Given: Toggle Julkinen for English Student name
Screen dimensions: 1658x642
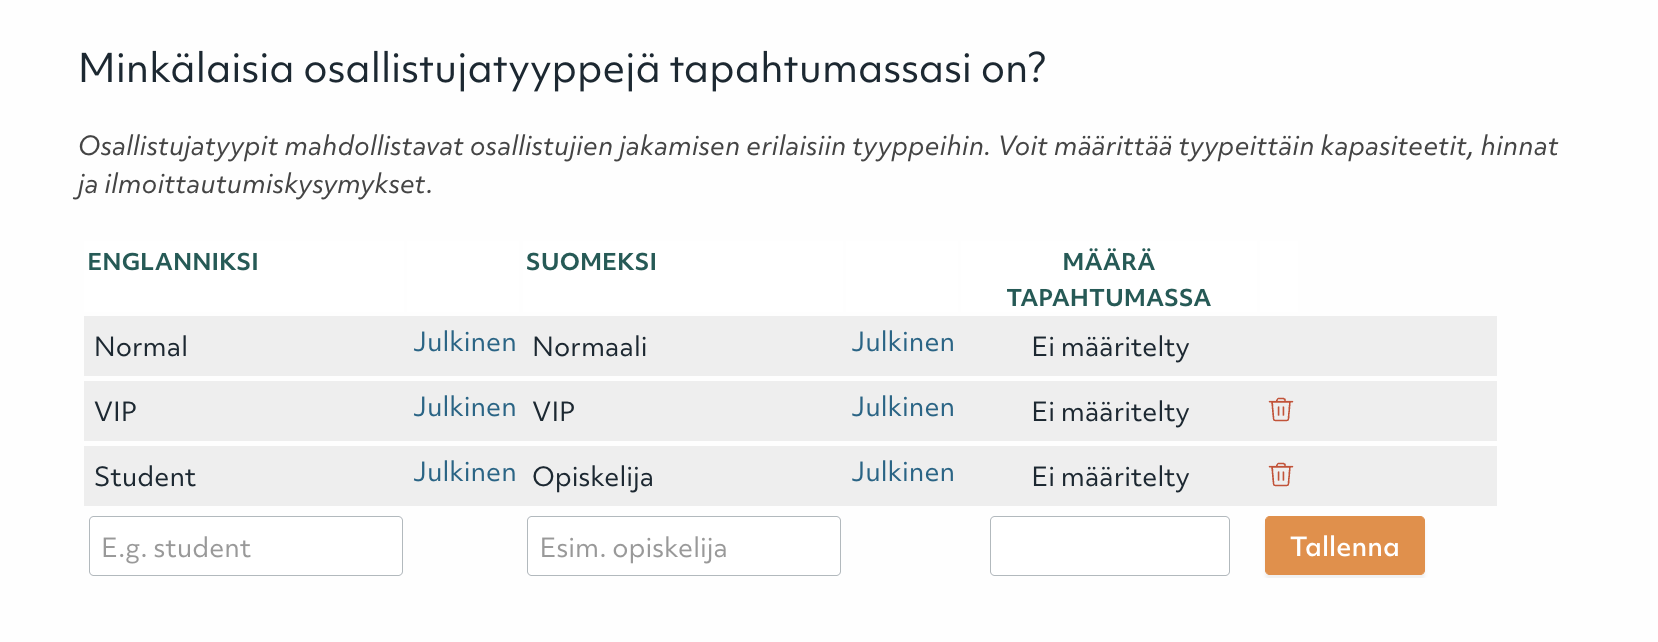Looking at the screenshot, I should pyautogui.click(x=465, y=473).
